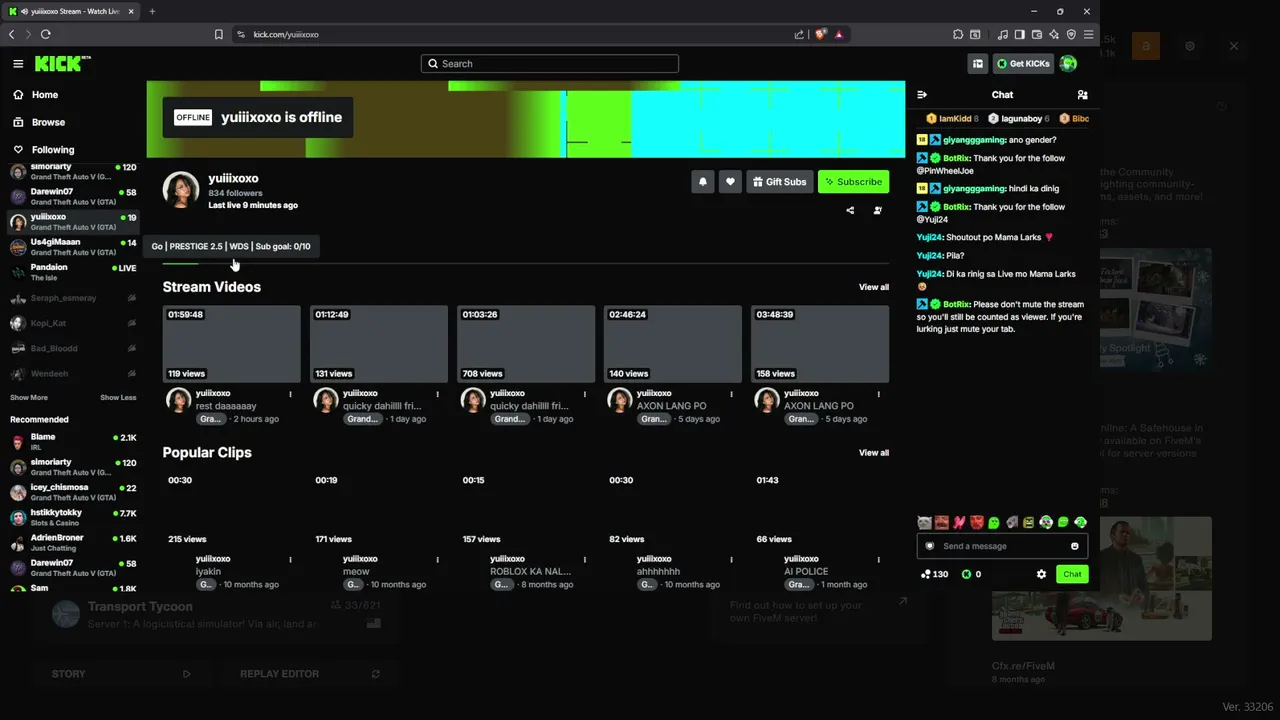Screen dimensions: 1280x720
Task: Open a new browser tab
Action: 152,11
